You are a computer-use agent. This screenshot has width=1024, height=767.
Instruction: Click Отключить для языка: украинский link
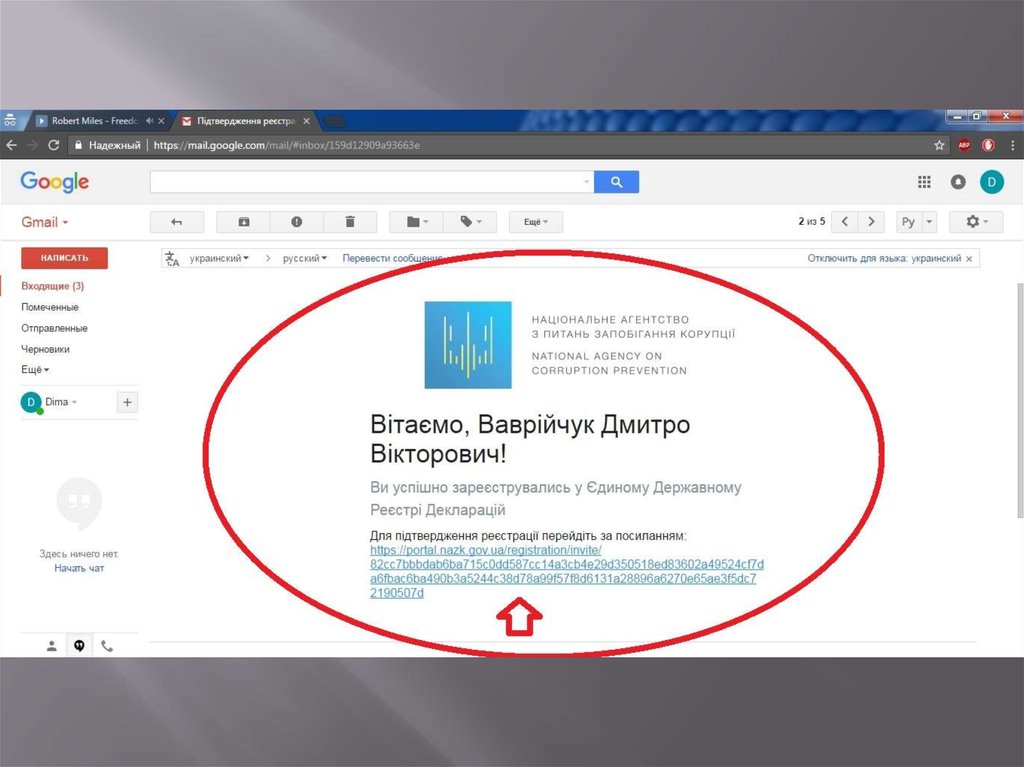click(x=884, y=259)
